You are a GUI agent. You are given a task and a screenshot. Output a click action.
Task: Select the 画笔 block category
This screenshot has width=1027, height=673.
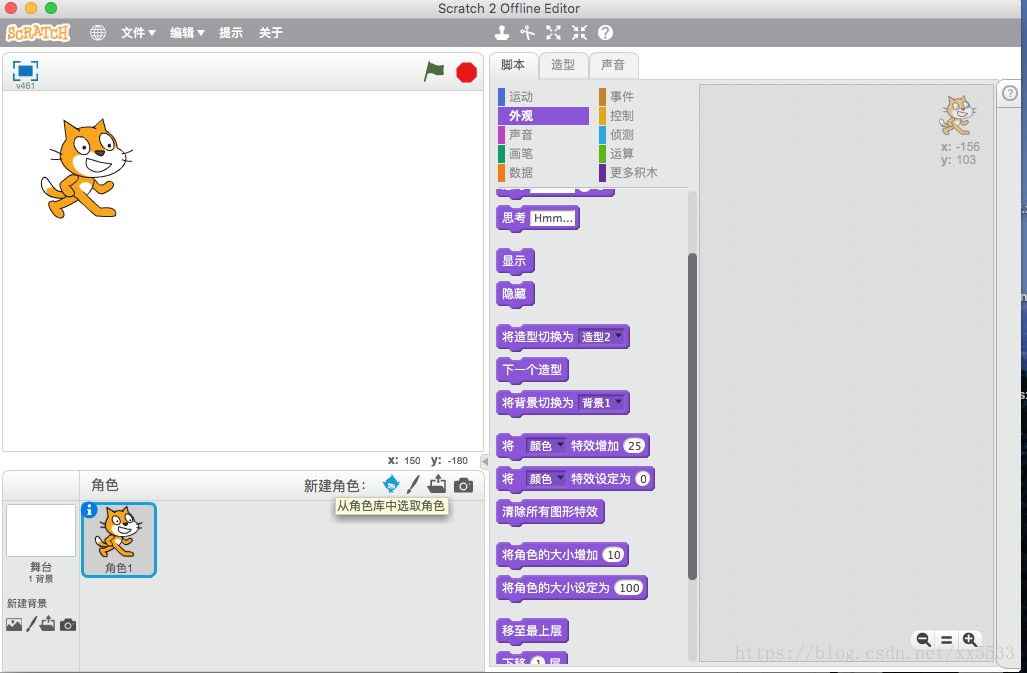(x=543, y=154)
